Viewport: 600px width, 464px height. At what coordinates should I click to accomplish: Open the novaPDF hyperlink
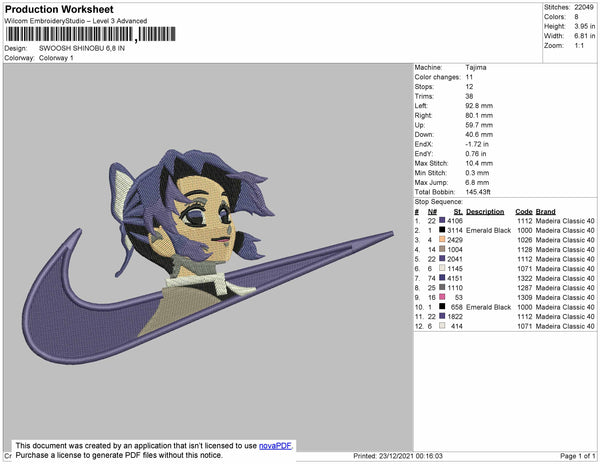[275, 446]
